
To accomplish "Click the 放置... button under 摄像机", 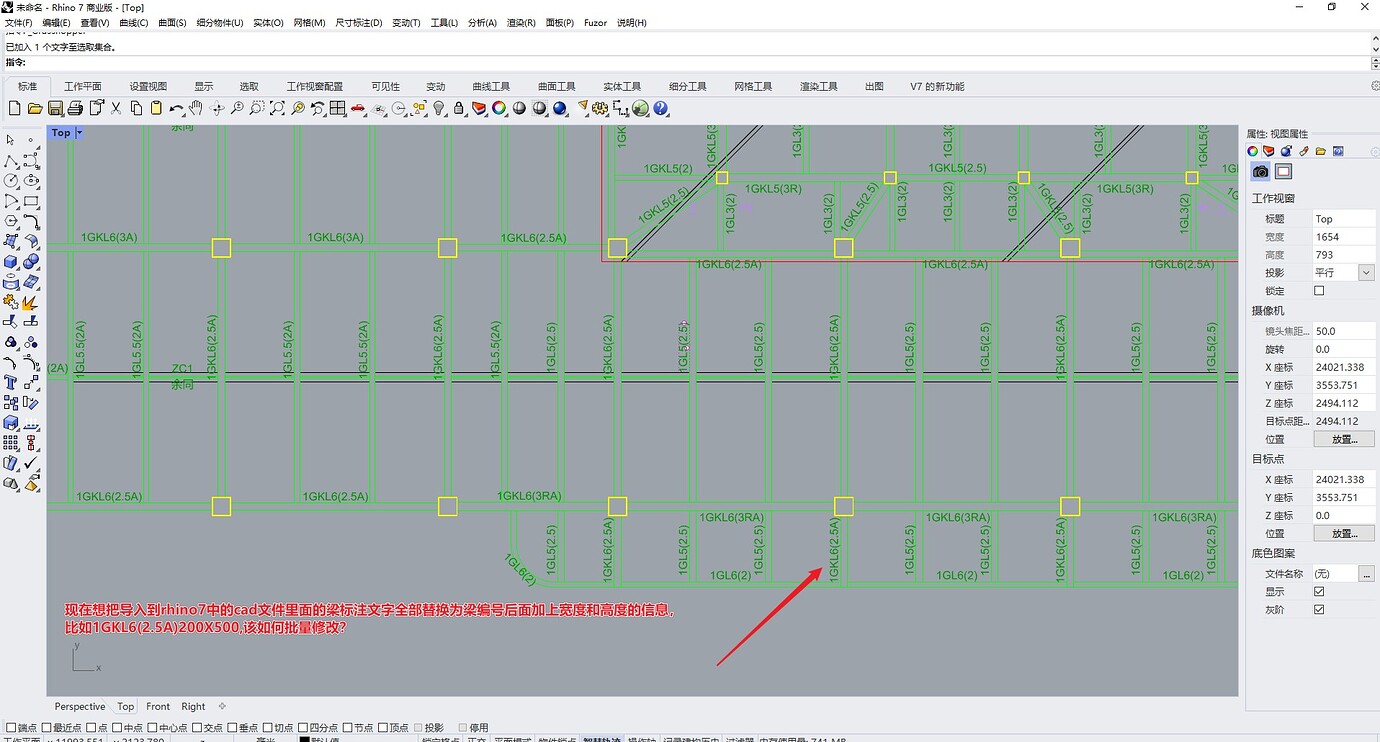I will pyautogui.click(x=1344, y=439).
